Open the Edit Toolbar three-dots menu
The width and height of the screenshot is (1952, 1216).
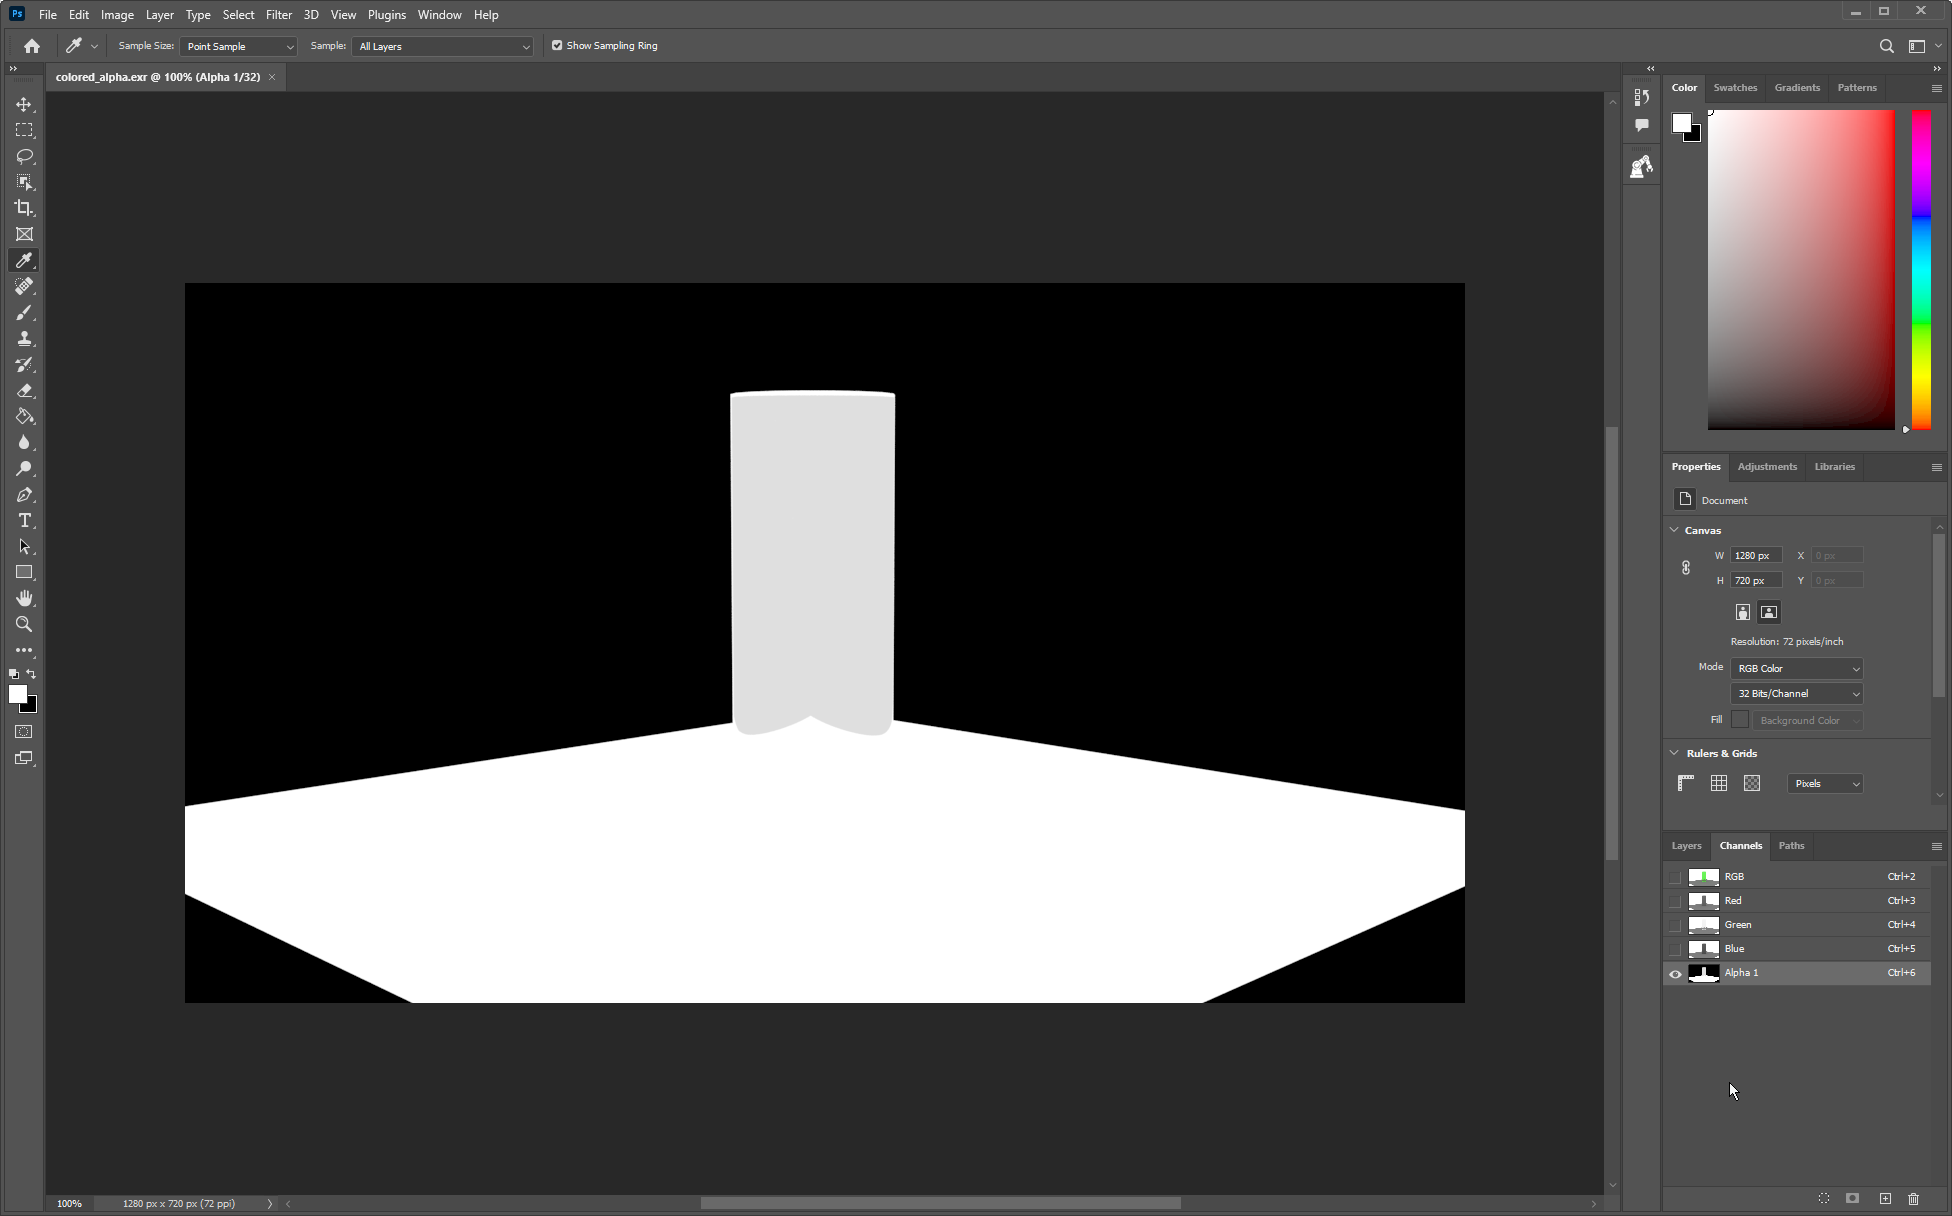24,650
